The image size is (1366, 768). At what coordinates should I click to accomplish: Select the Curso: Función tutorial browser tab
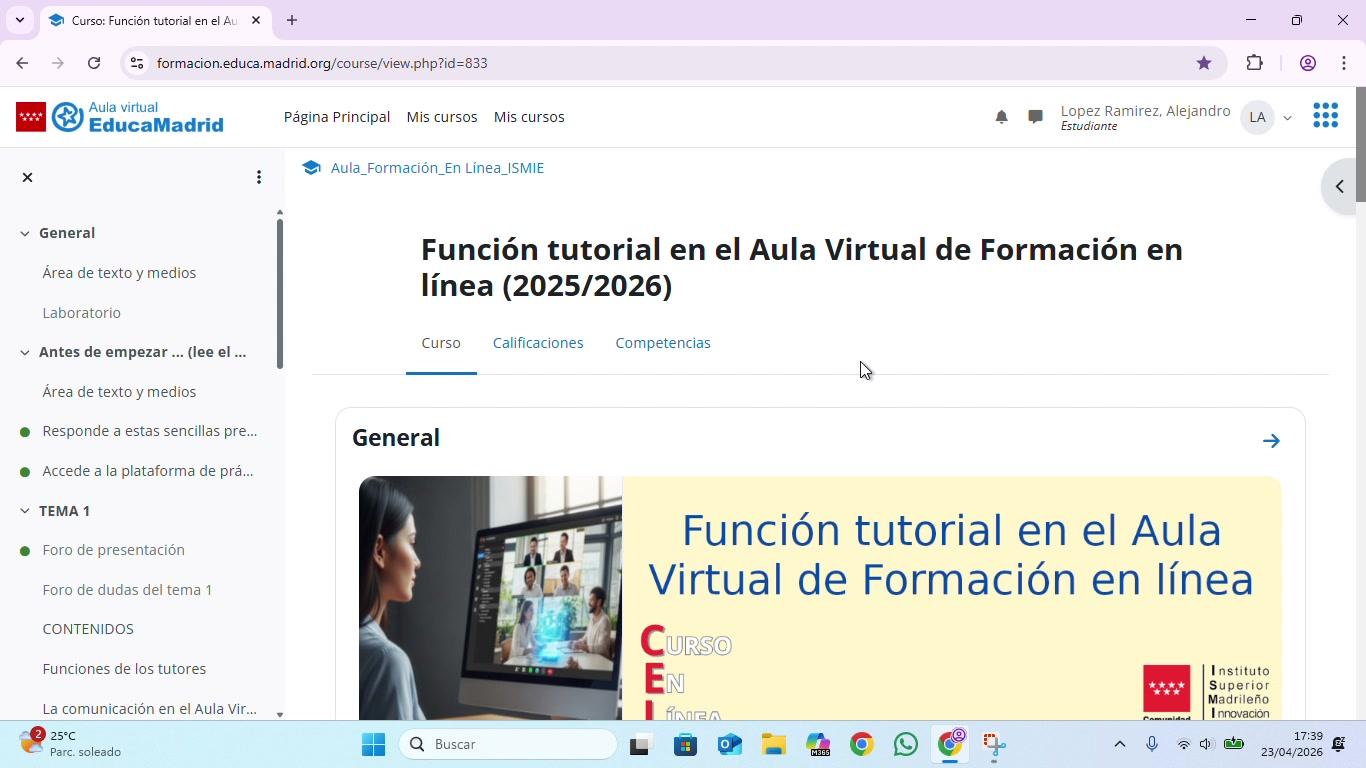tap(154, 20)
